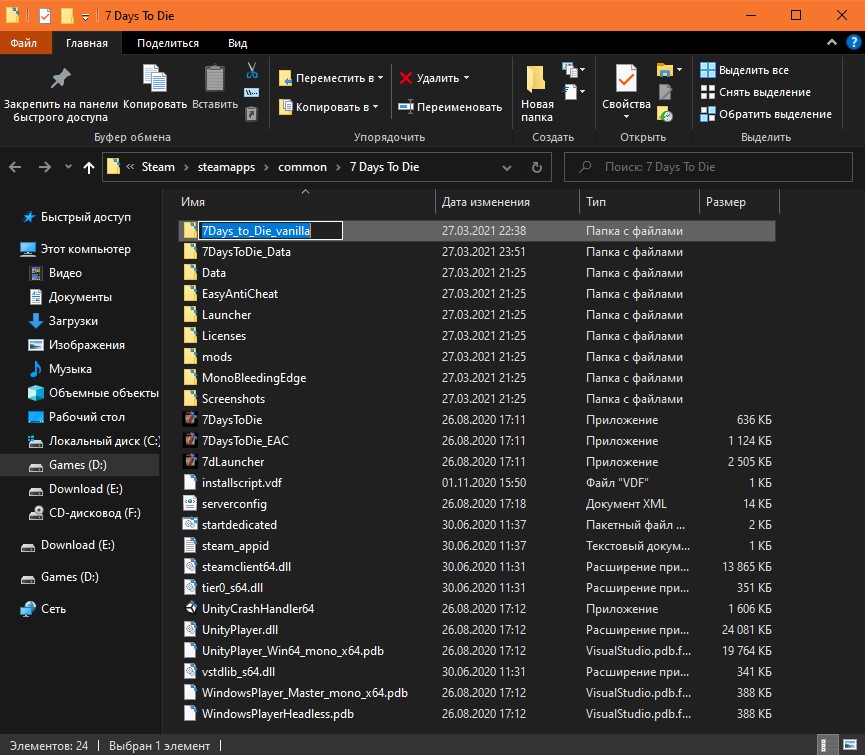Click Steam breadcrumb segment
Viewport: 865px width, 755px height.
[158, 167]
